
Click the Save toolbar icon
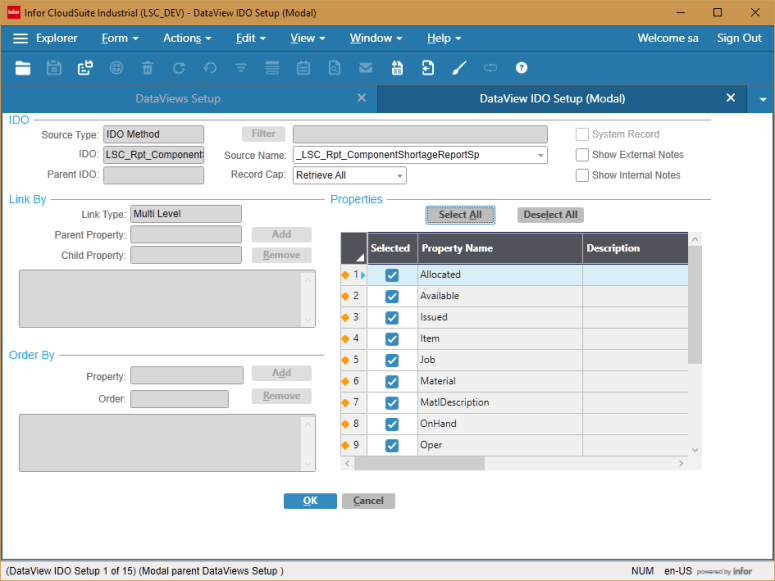point(54,68)
